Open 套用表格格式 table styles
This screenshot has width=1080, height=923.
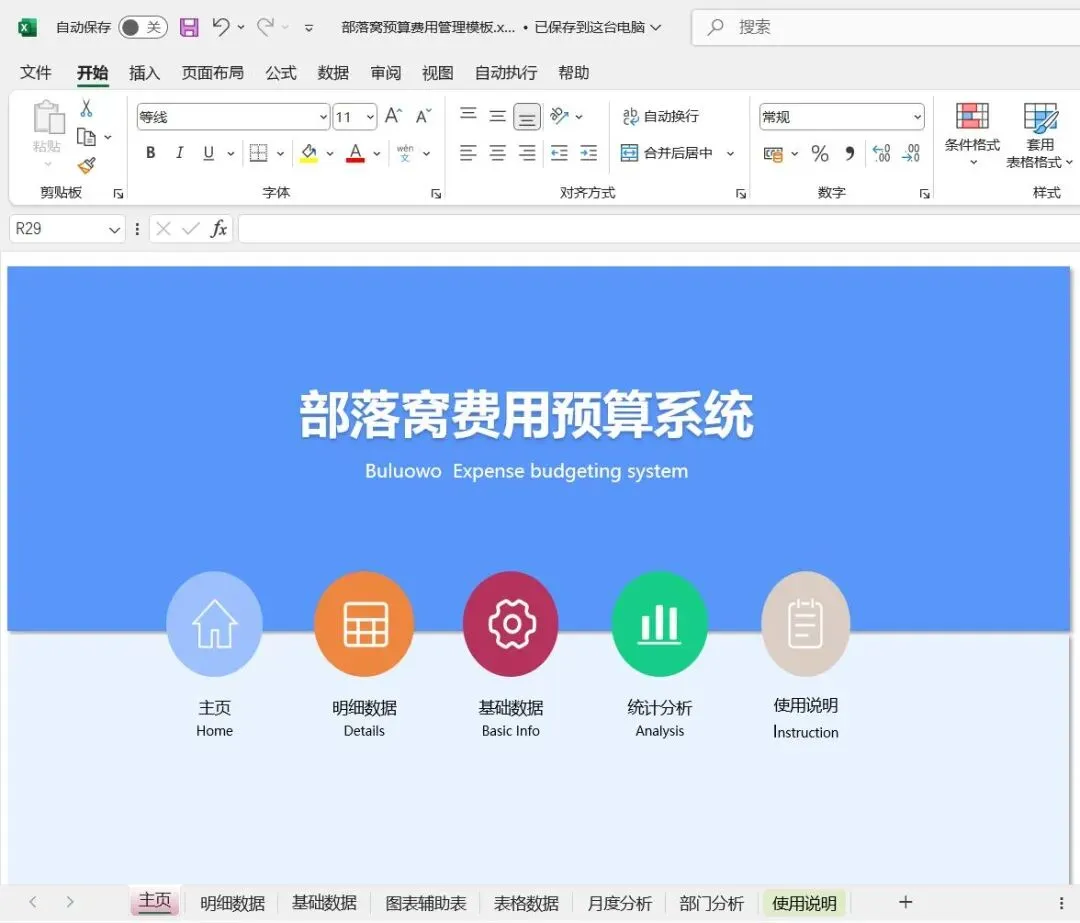click(1040, 135)
